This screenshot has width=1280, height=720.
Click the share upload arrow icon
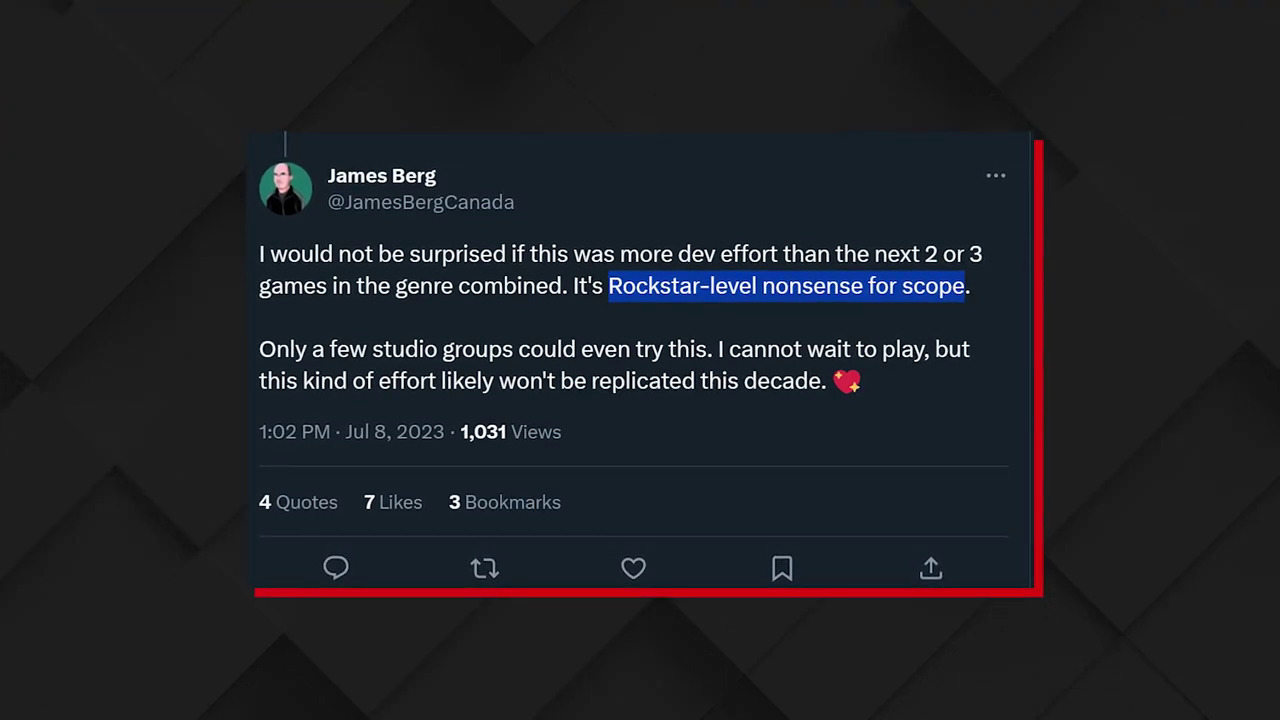pos(931,568)
